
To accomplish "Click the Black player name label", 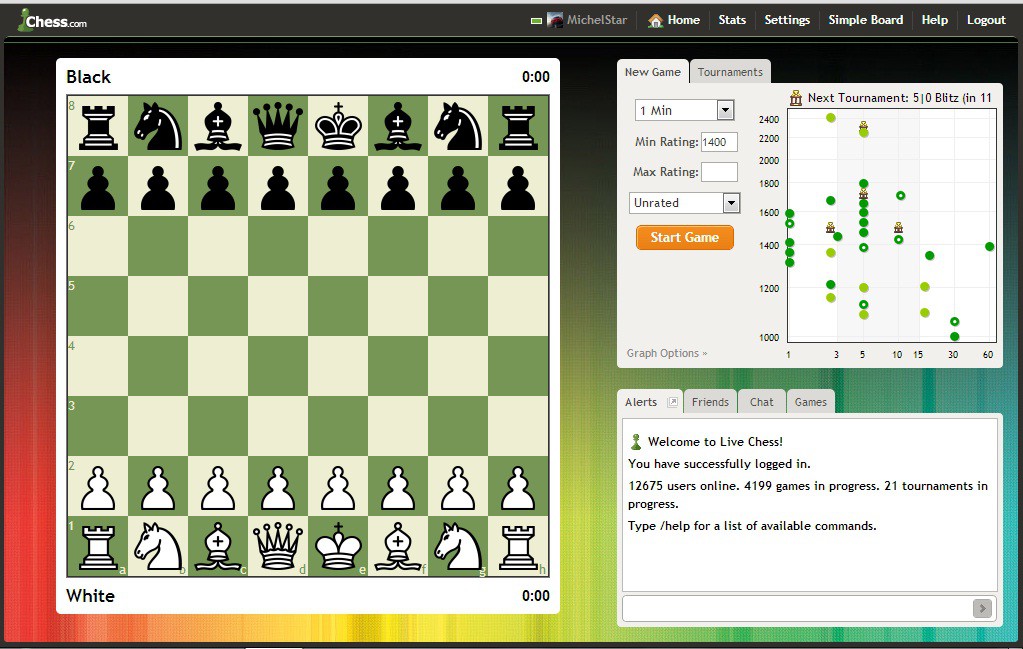I will [88, 77].
